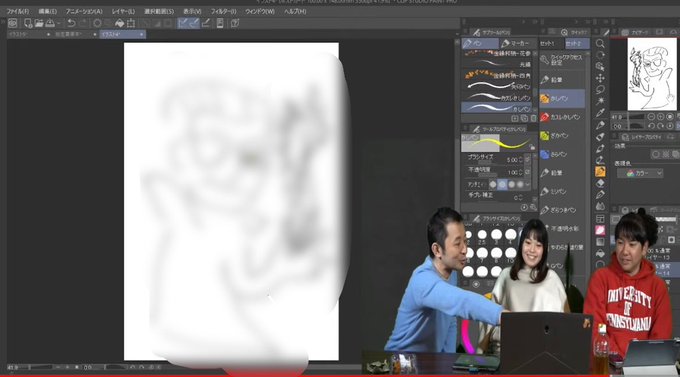Screen dimensions: 680x377
Task: Select the orange highlighted pen tool icon
Action: coord(600,172)
